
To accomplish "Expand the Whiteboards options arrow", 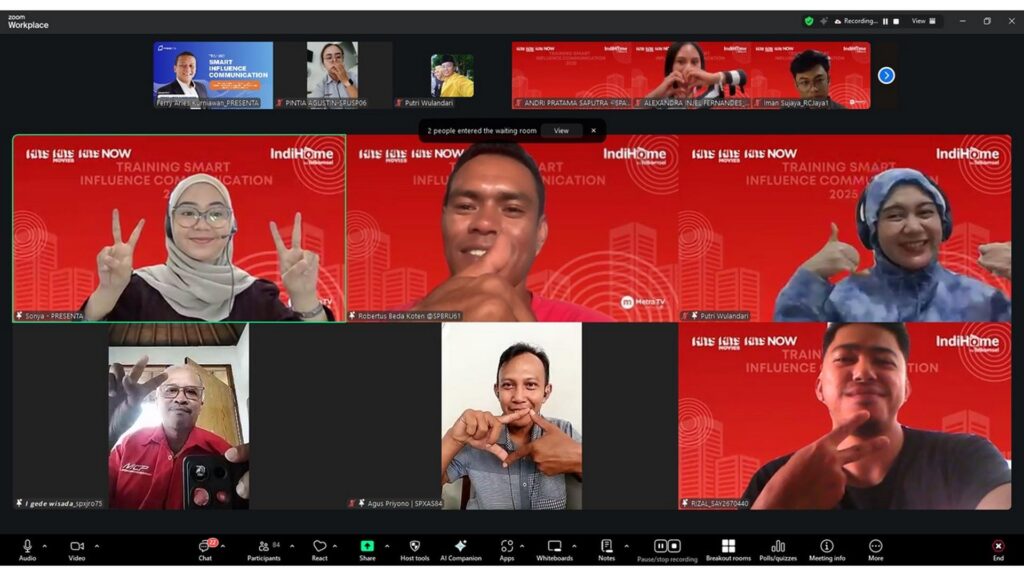I will click(x=574, y=546).
